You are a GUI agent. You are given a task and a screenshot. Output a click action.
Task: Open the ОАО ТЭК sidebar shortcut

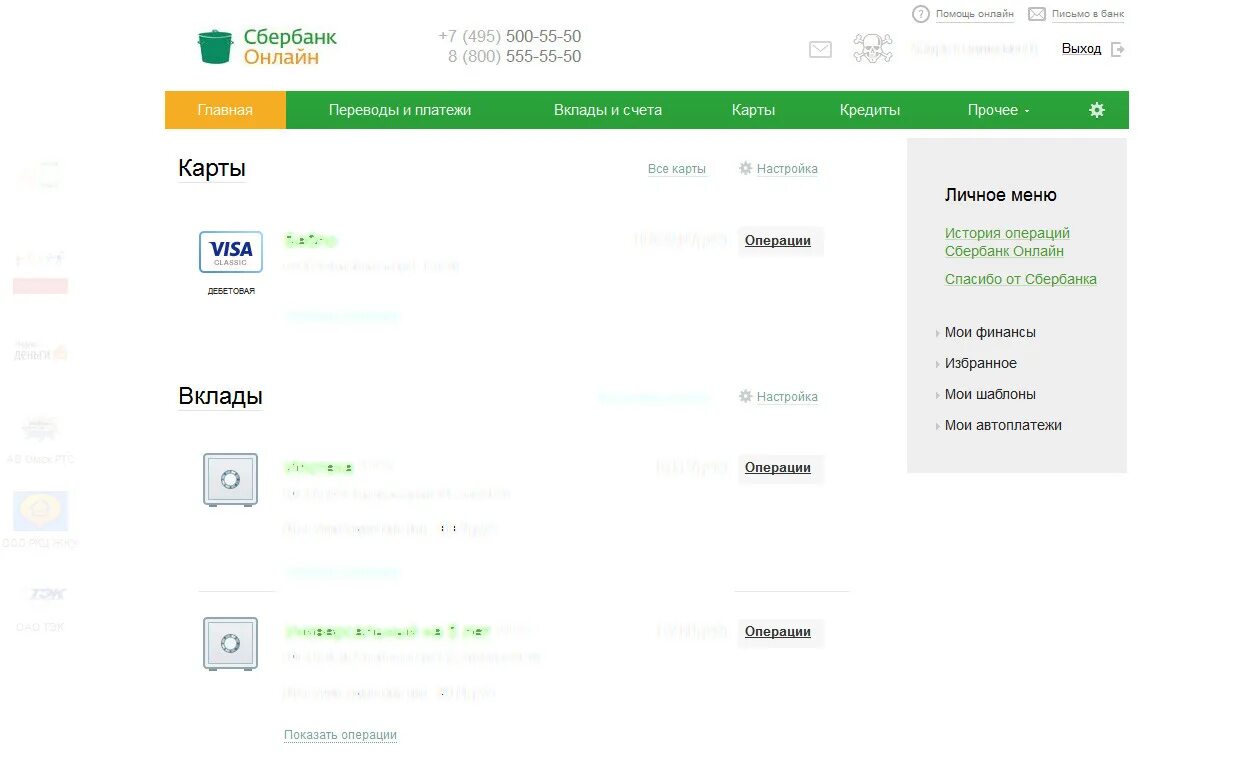click(40, 606)
